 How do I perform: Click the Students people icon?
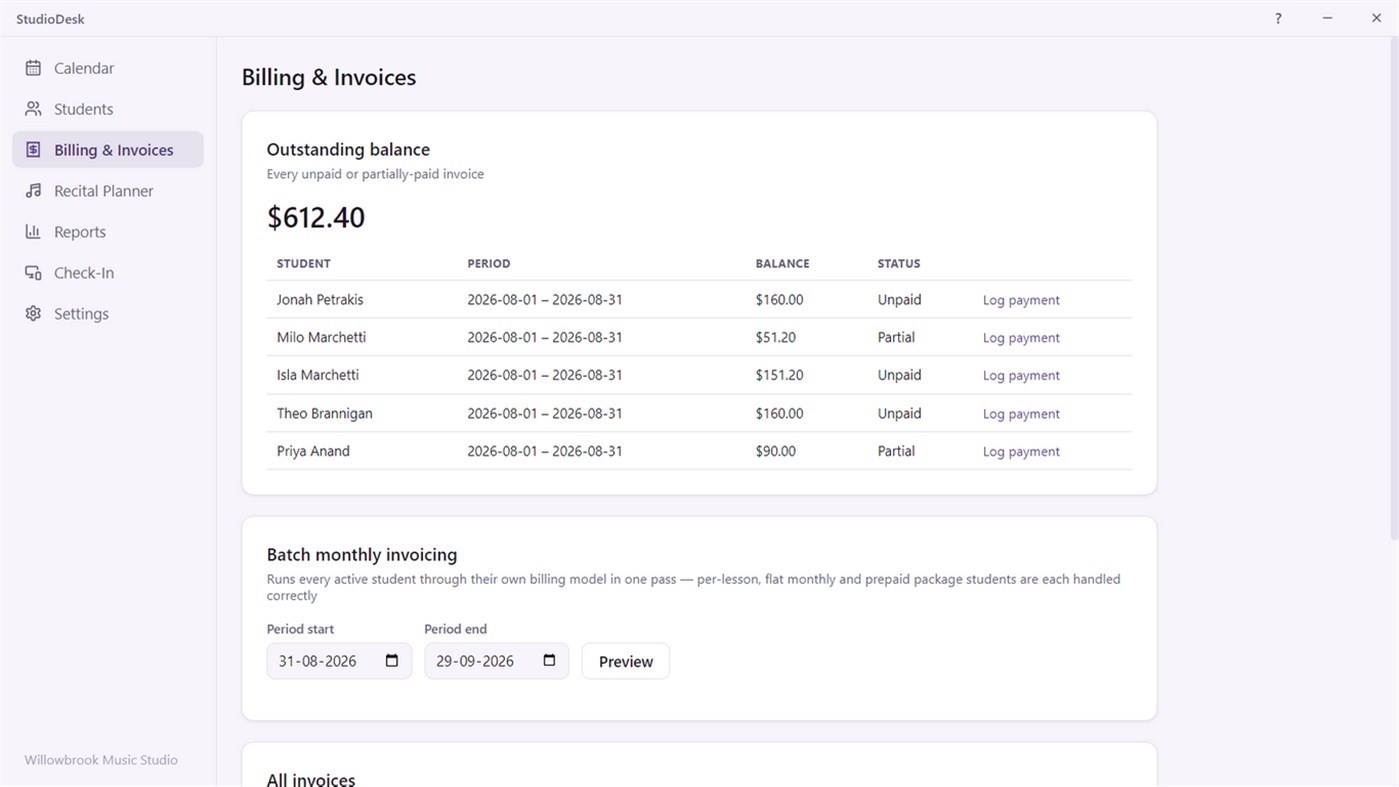33,109
